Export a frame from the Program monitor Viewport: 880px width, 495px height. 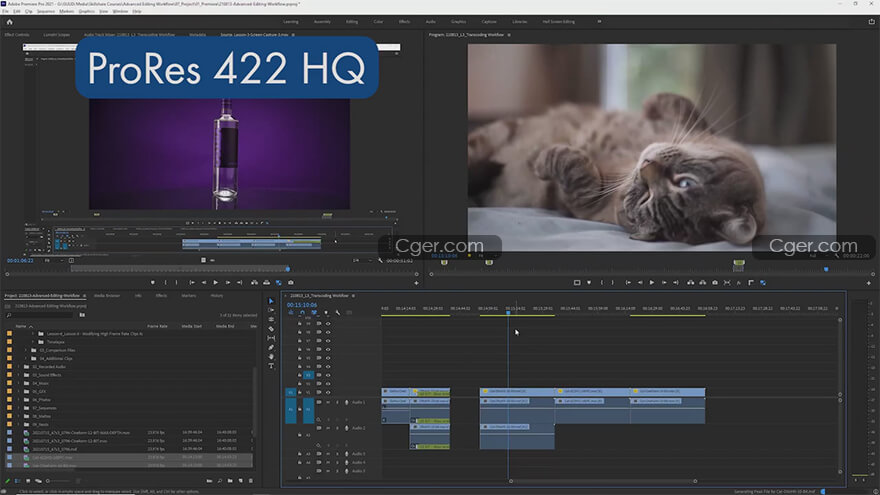click(715, 283)
